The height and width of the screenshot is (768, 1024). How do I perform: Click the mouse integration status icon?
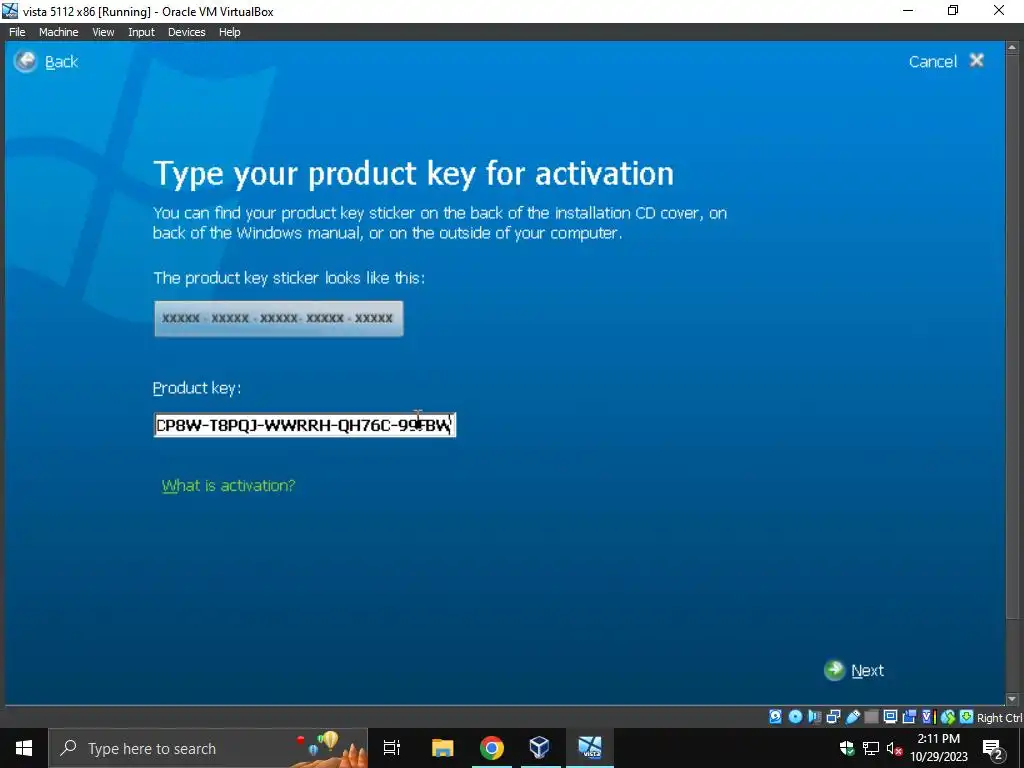[948, 717]
